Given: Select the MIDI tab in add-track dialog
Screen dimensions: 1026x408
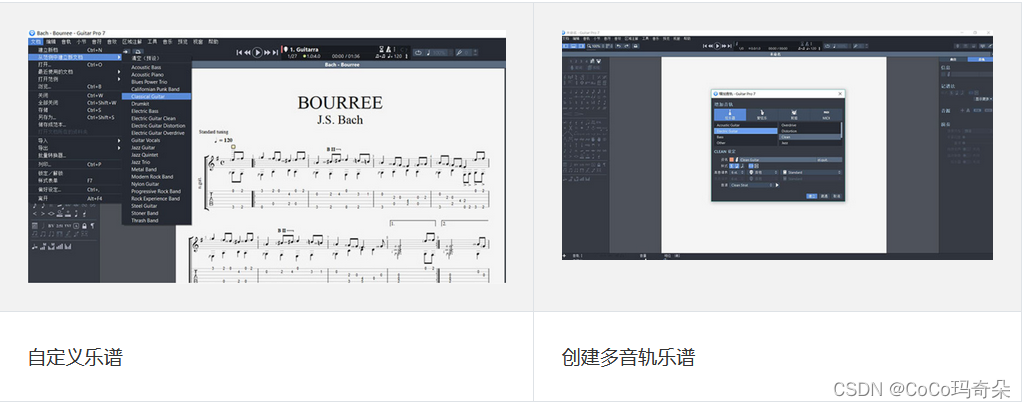Looking at the screenshot, I should pos(826,114).
